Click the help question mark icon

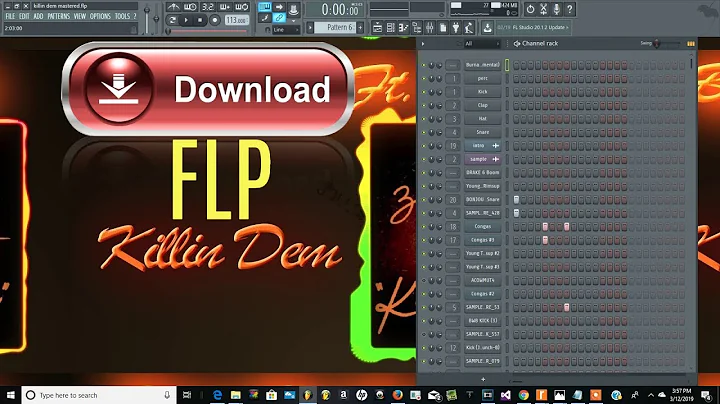click(570, 9)
